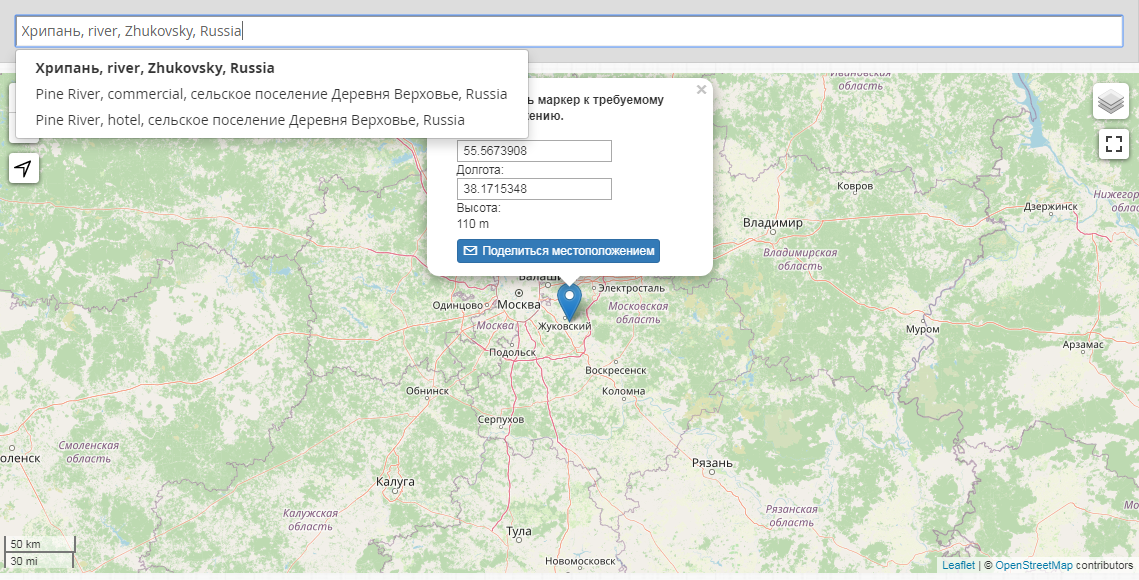
Task: Click the latitude field showing 55.5673908
Action: click(534, 151)
